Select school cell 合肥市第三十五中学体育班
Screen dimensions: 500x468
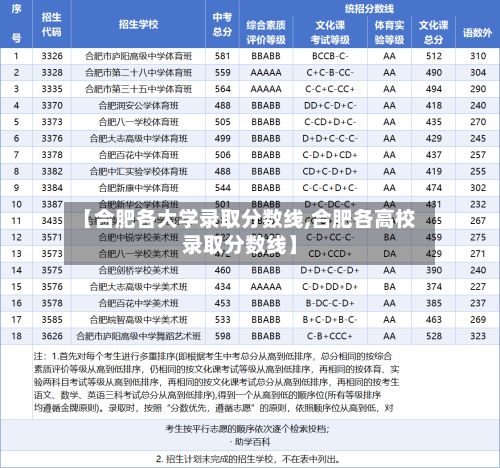tap(138, 89)
